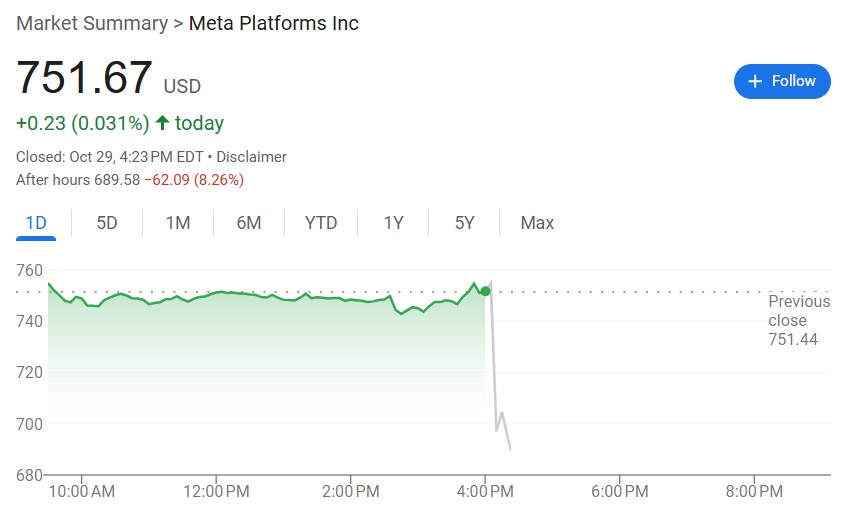
Task: Click the Follow button
Action: tap(782, 81)
